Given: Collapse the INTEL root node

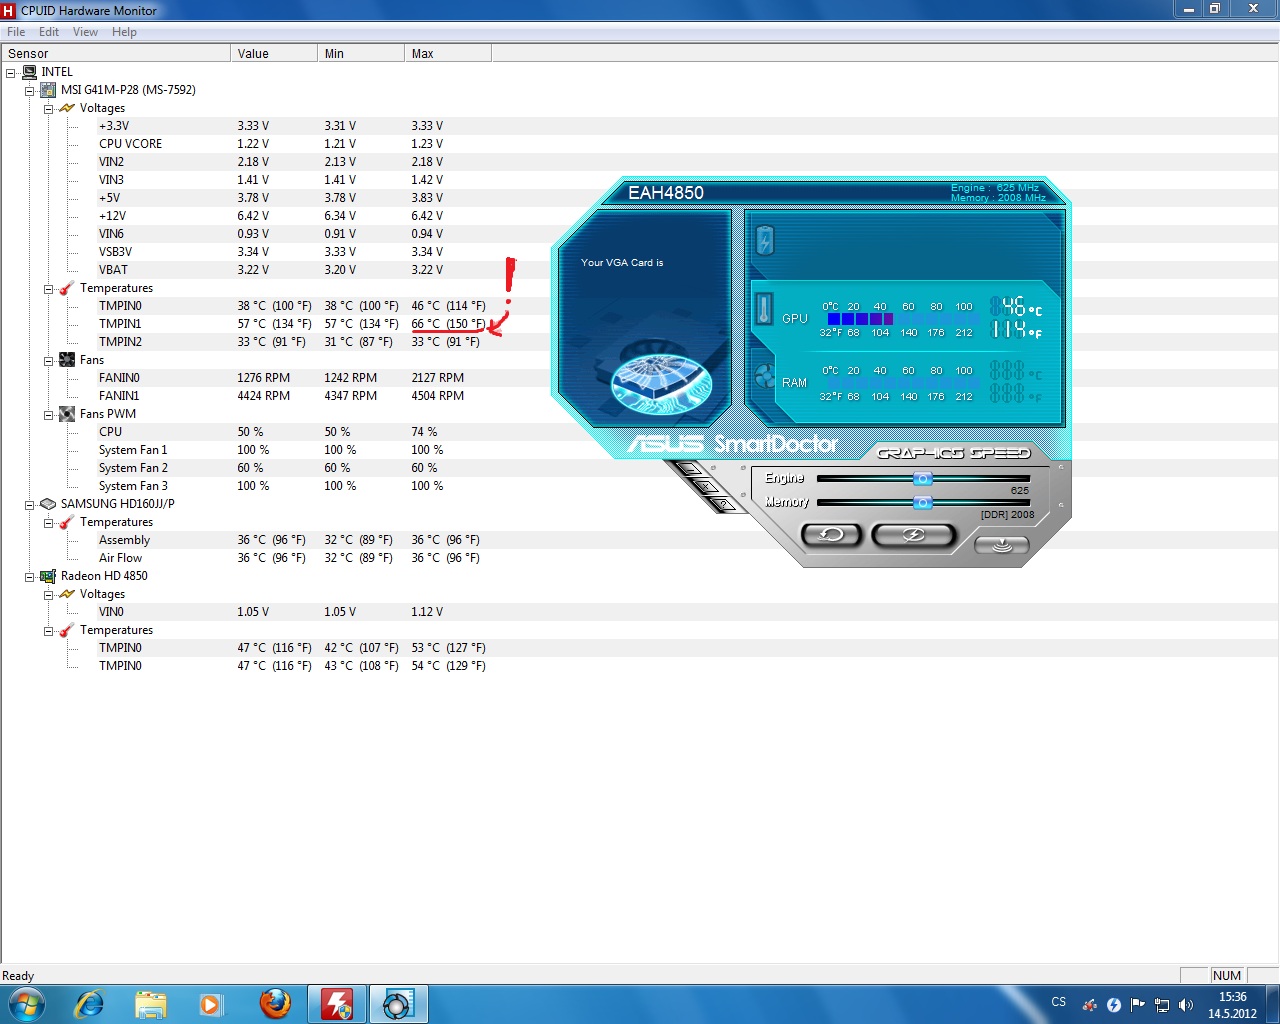Looking at the screenshot, I should pyautogui.click(x=11, y=73).
